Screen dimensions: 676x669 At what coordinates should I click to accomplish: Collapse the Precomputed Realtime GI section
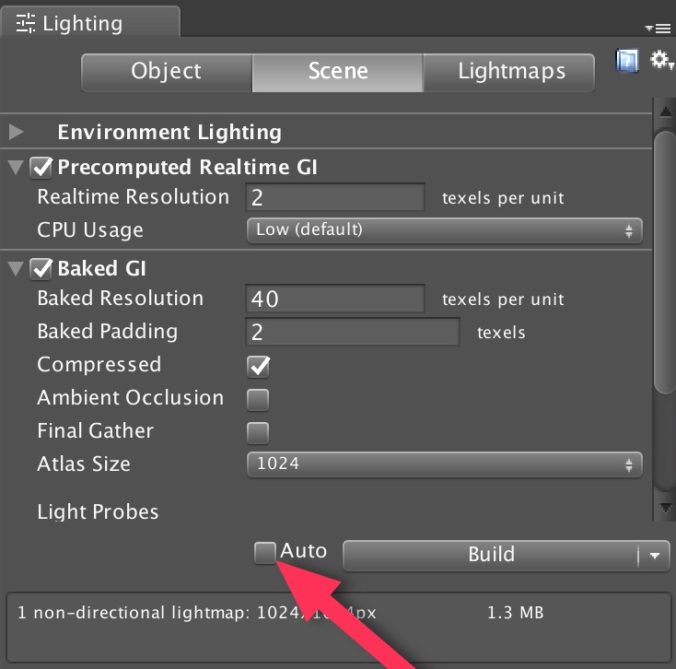coord(16,167)
